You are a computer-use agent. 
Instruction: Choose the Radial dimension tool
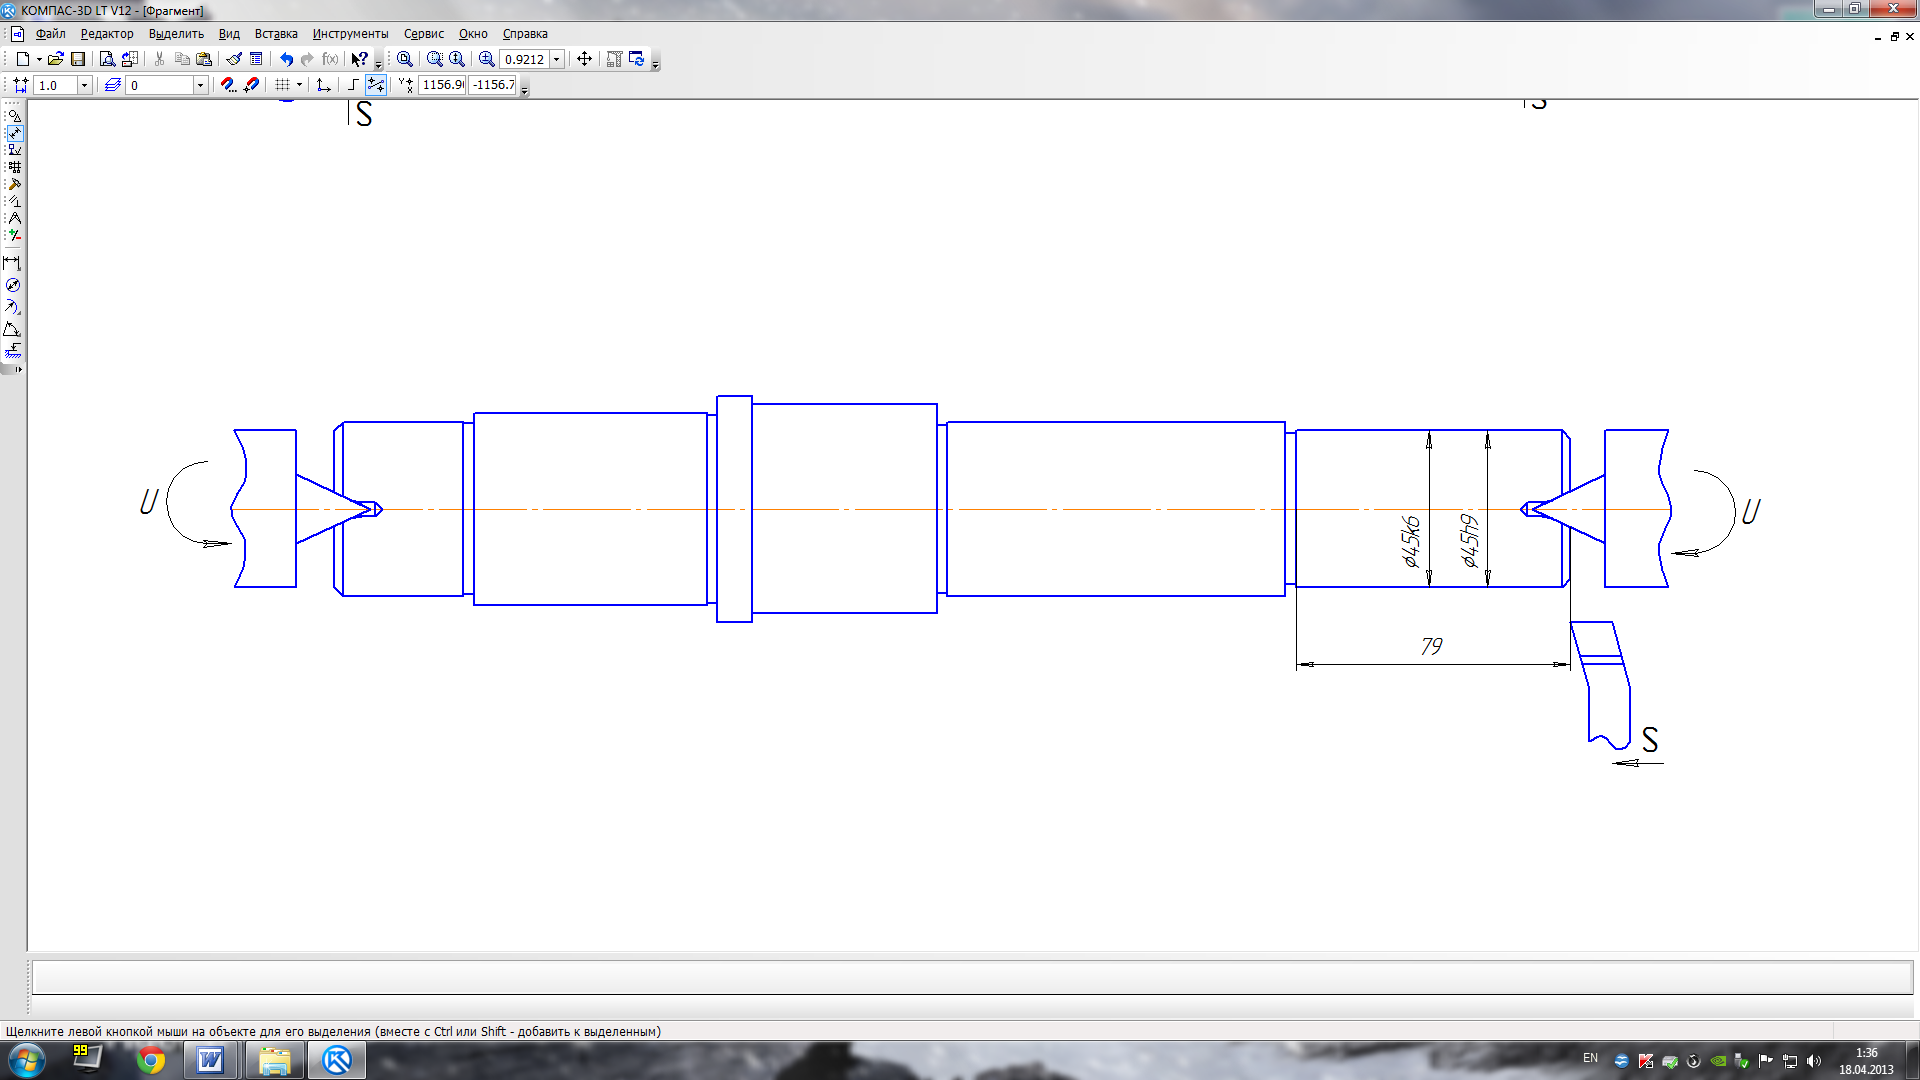click(12, 307)
